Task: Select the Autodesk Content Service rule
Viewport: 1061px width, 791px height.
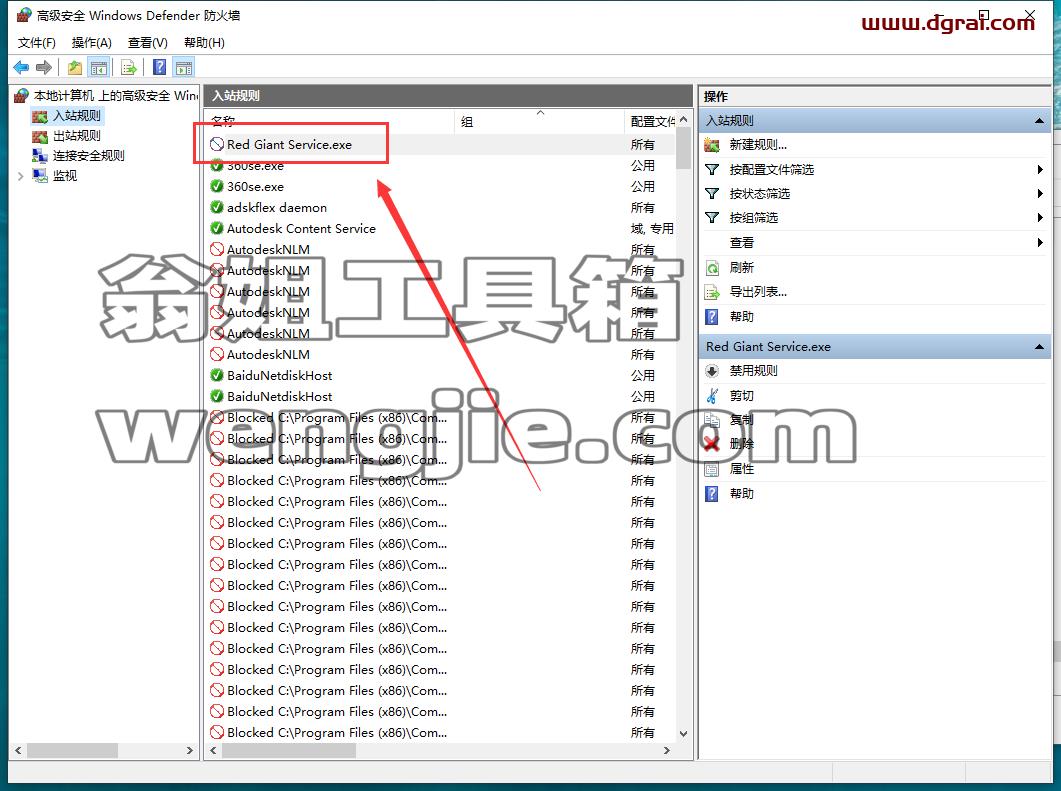Action: coord(301,229)
